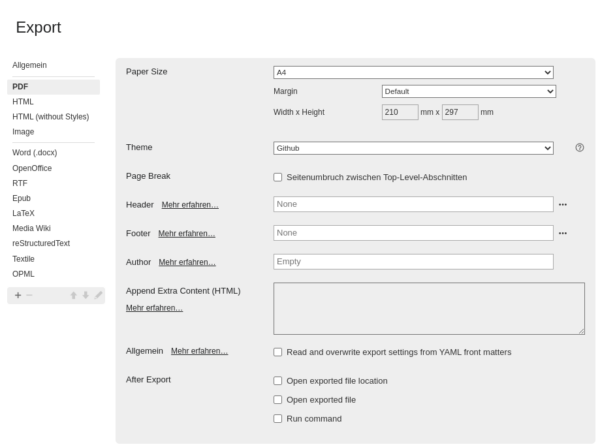Switch to Word (.docx) export settings
Image resolution: width=600 pixels, height=447 pixels.
pyautogui.click(x=36, y=153)
